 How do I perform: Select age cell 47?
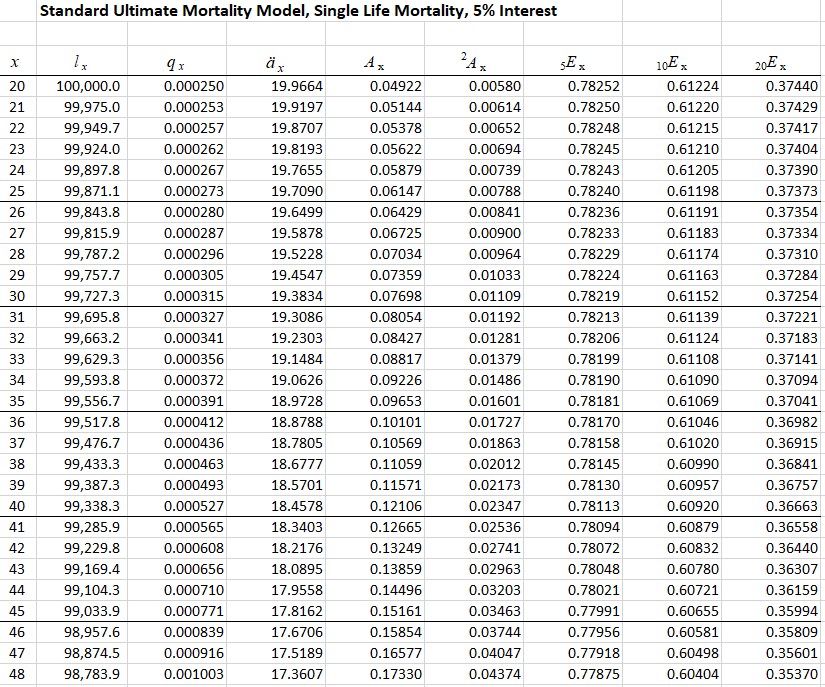pyautogui.click(x=17, y=653)
